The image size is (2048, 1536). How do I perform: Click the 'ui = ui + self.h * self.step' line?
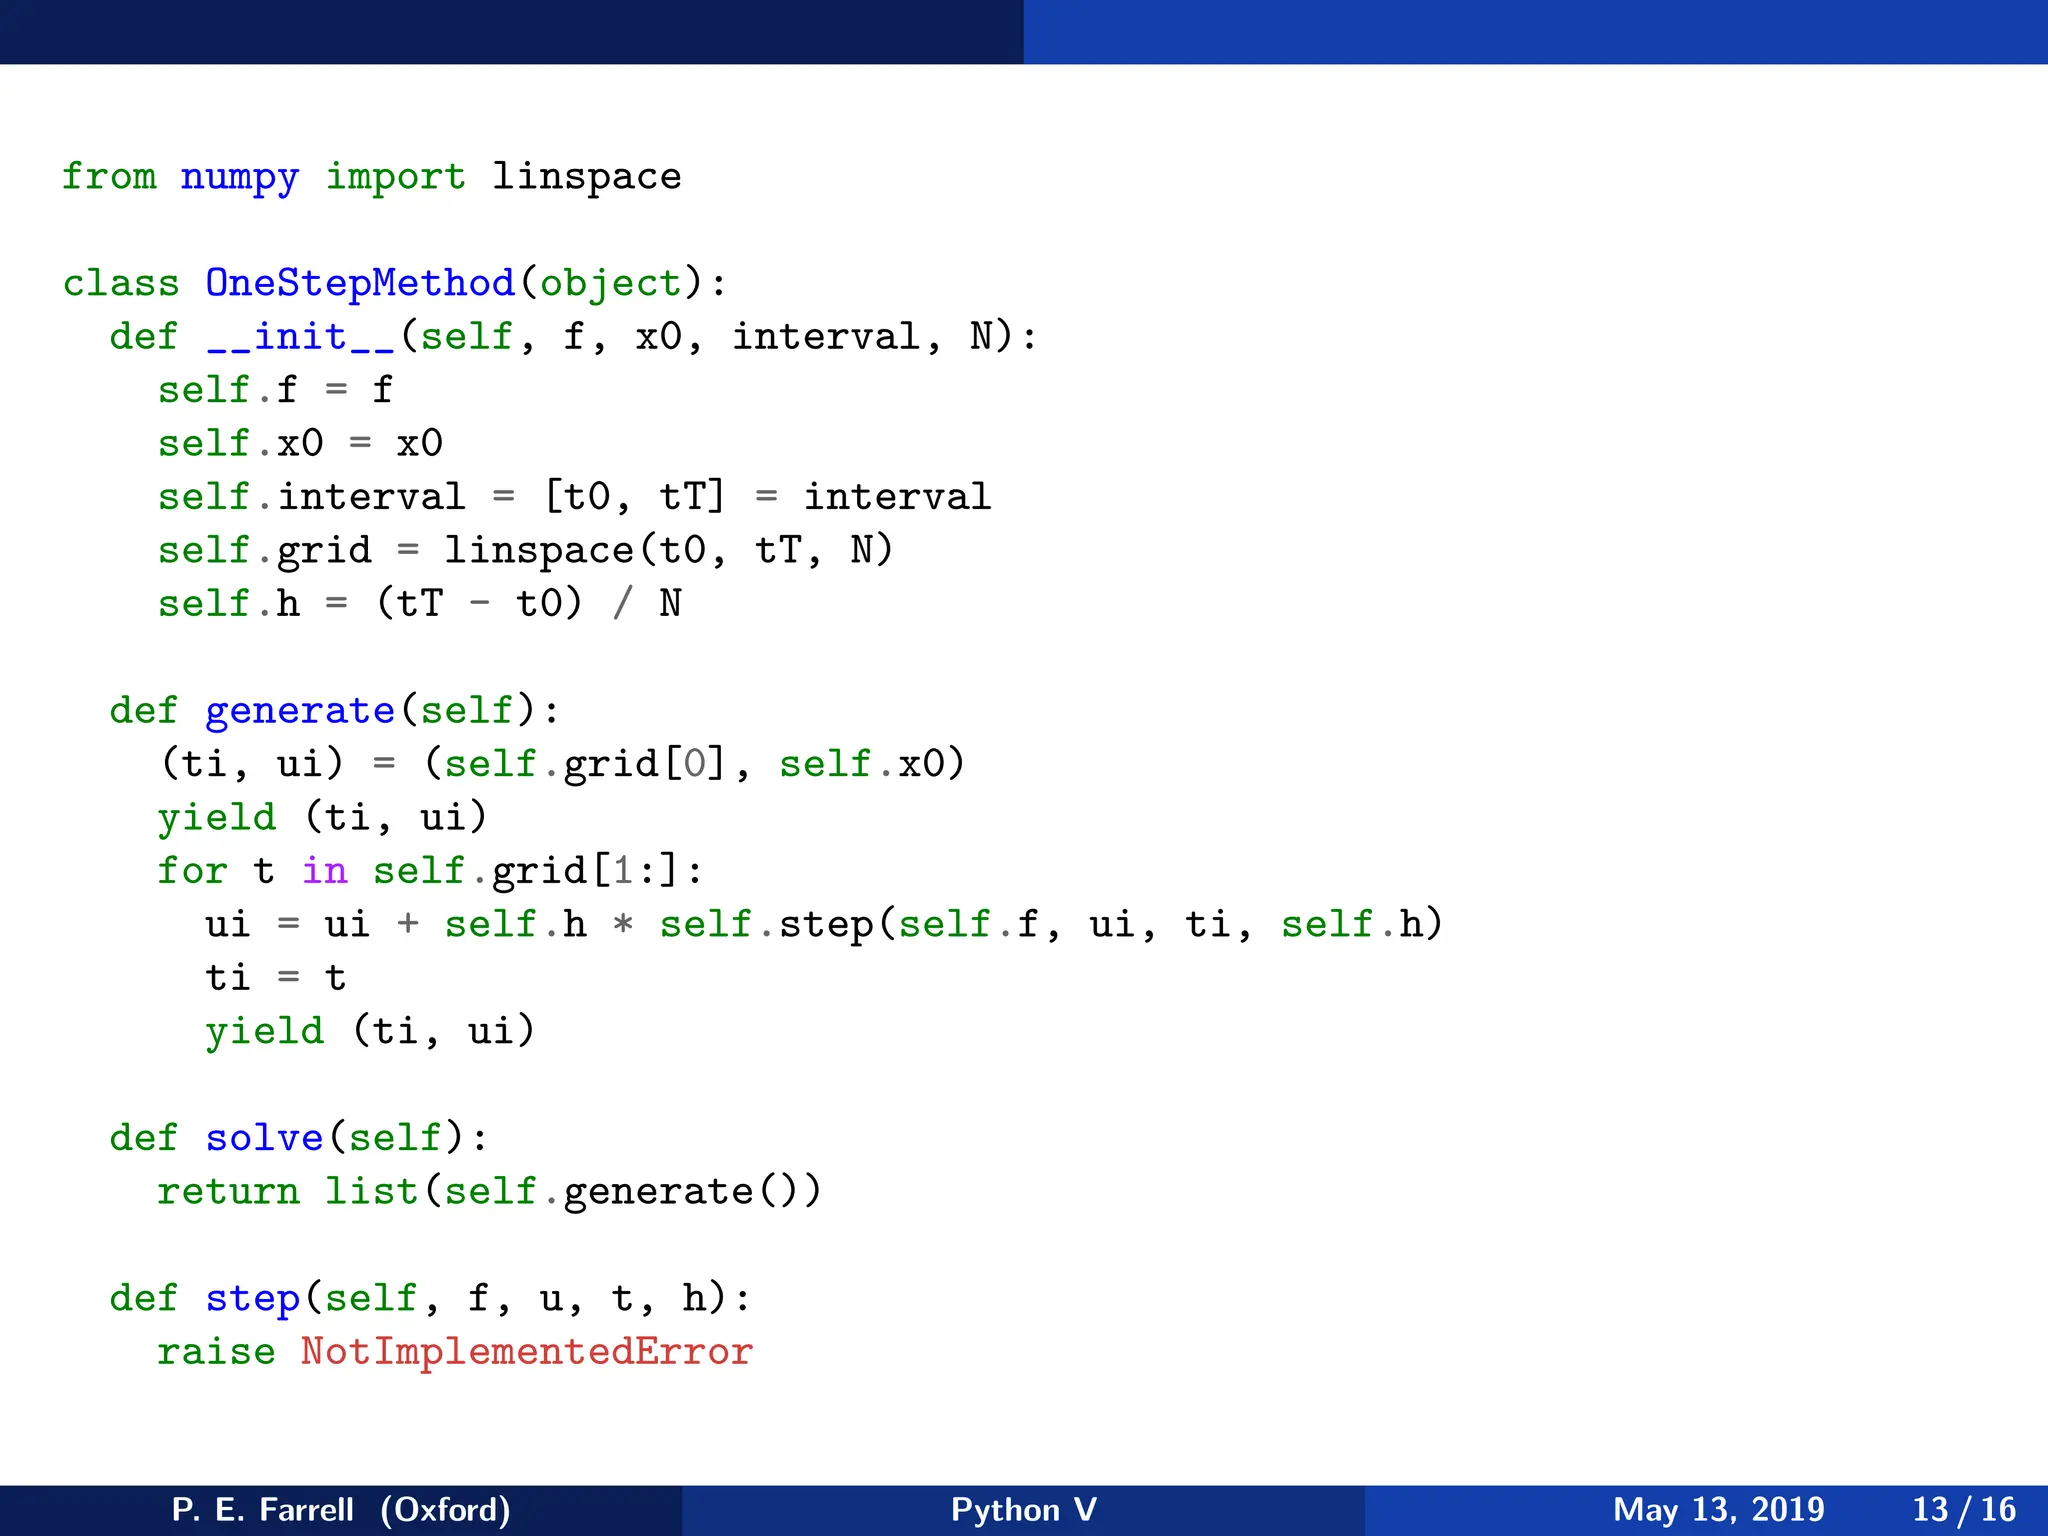(824, 924)
